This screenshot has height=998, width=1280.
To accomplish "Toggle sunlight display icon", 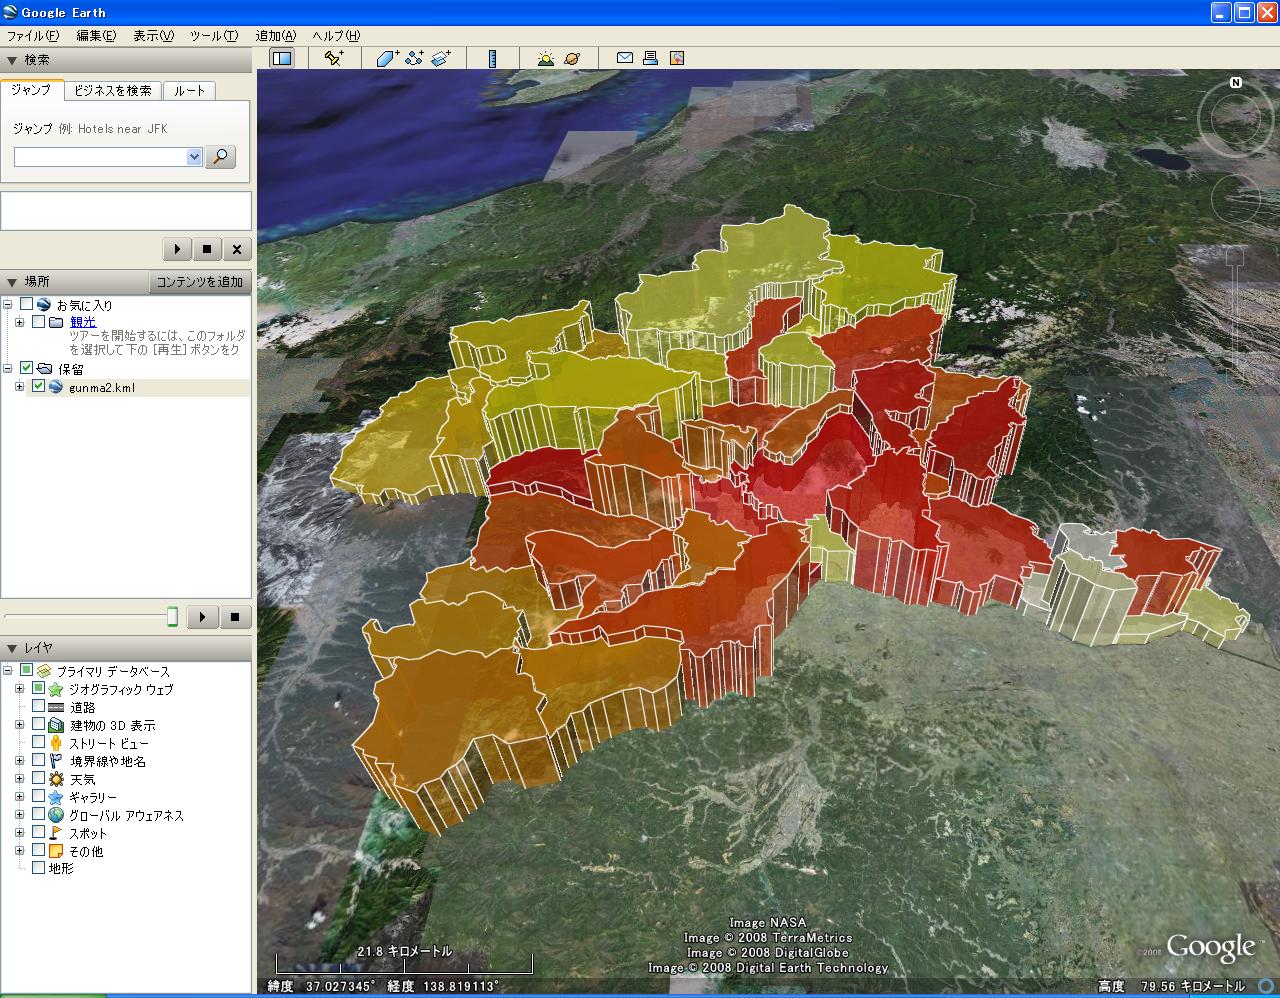I will [x=545, y=58].
